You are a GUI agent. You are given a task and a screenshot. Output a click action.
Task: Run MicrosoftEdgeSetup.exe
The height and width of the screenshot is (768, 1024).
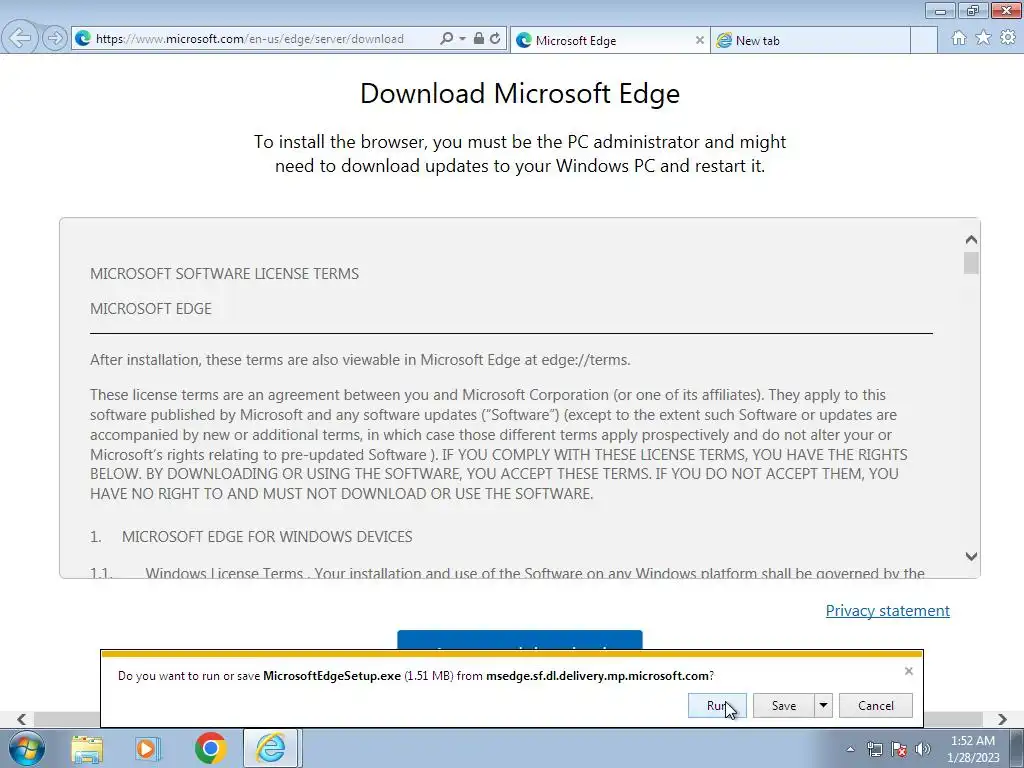(x=717, y=705)
